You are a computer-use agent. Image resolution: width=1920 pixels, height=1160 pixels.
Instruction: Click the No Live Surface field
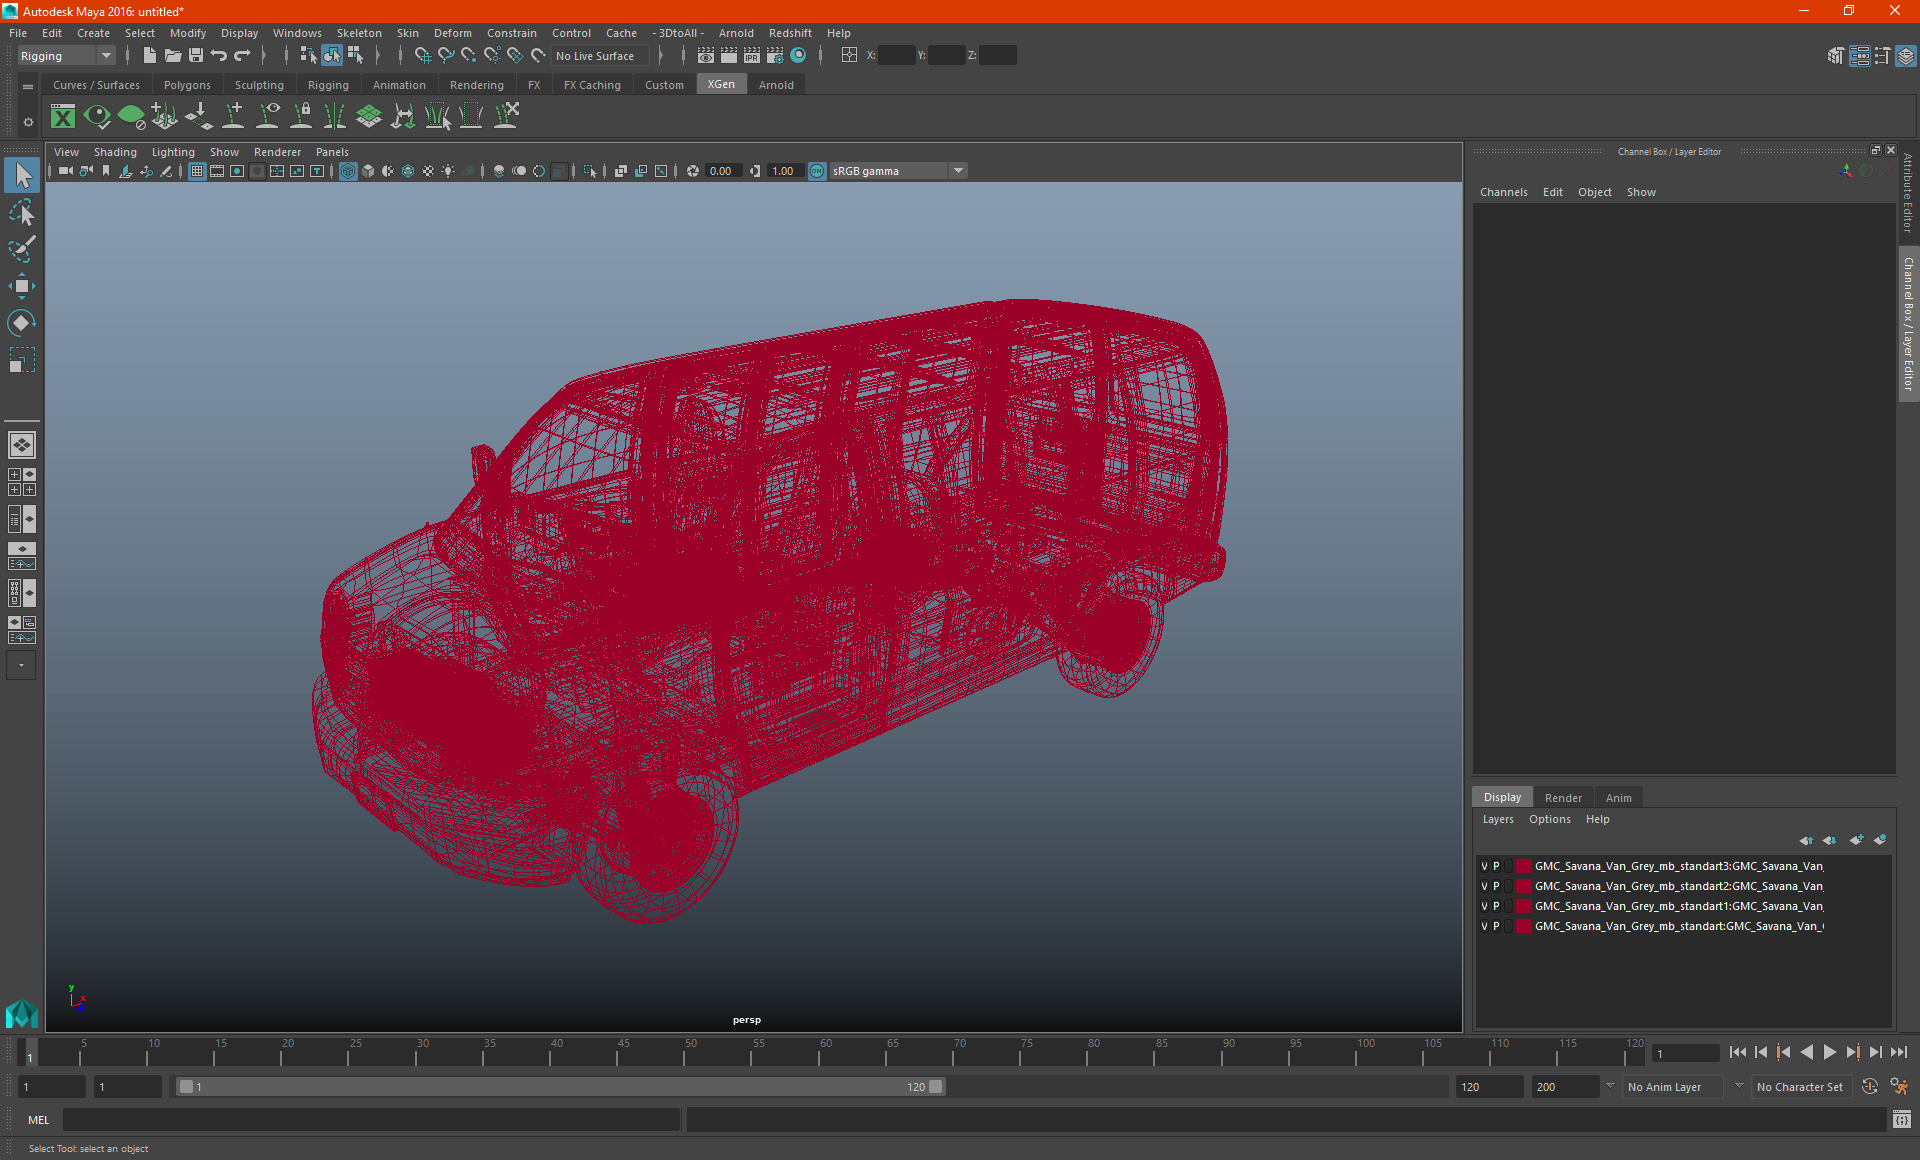tap(601, 56)
